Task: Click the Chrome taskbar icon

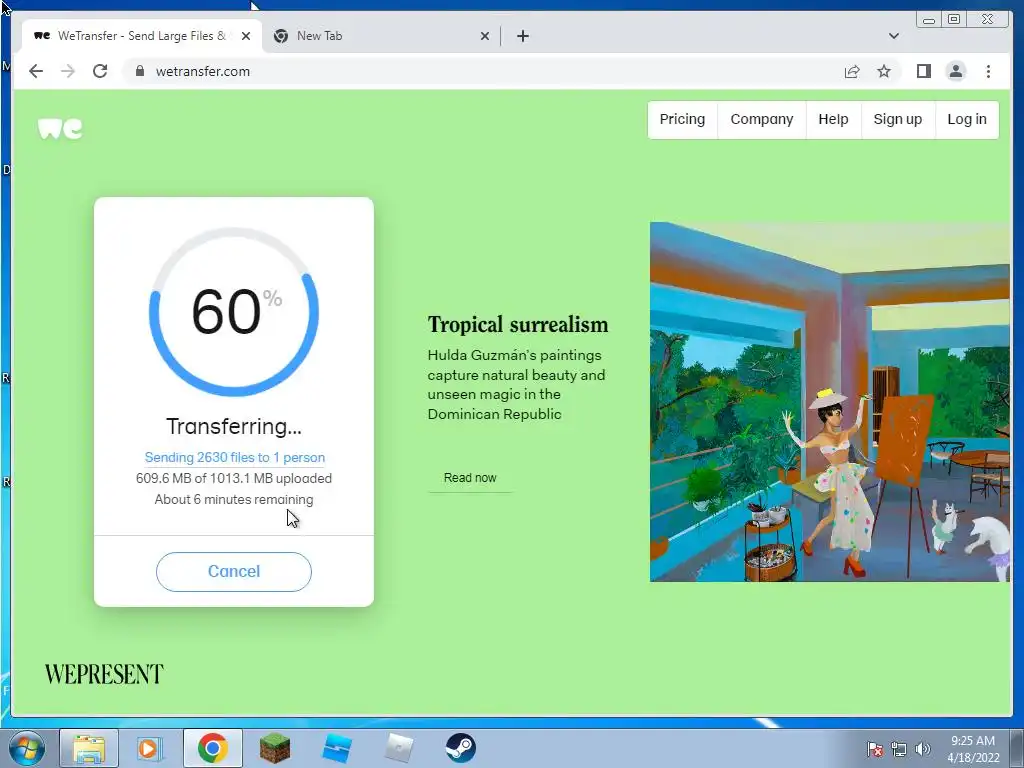Action: (213, 748)
